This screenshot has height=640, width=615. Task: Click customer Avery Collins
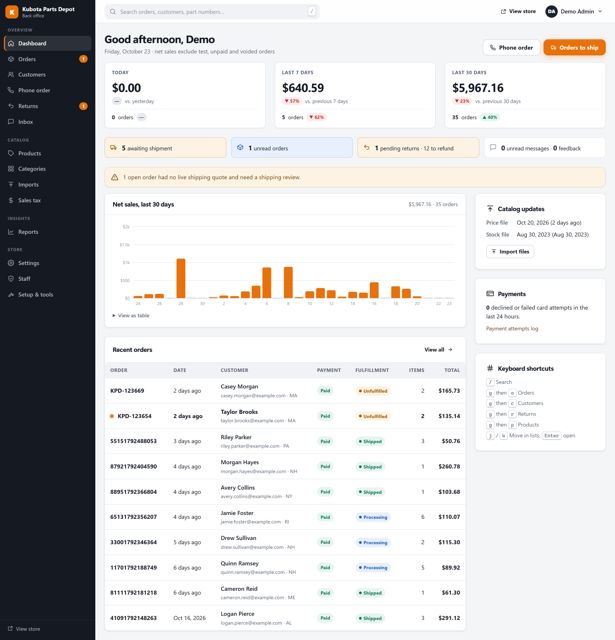click(238, 488)
